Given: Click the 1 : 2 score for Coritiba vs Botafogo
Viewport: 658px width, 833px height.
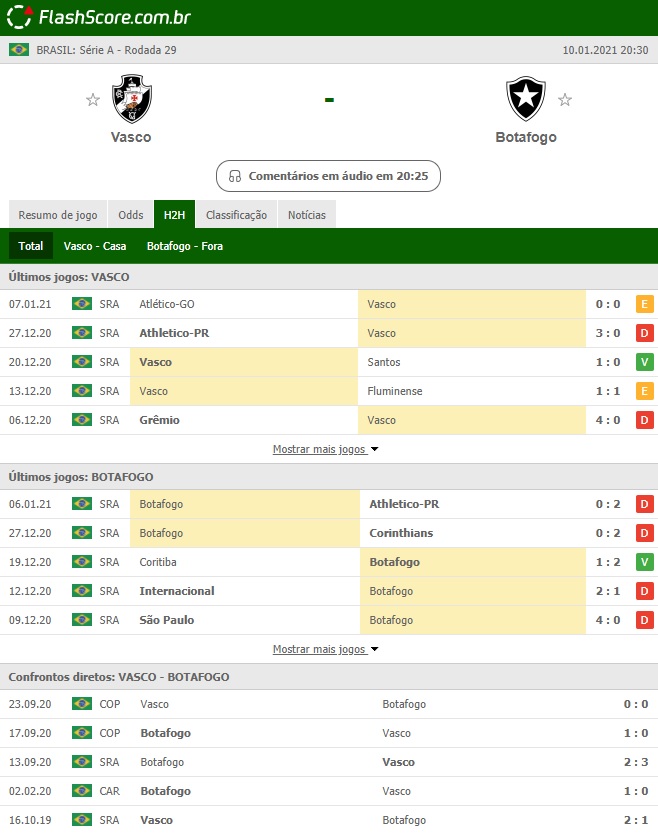Looking at the screenshot, I should [x=608, y=562].
